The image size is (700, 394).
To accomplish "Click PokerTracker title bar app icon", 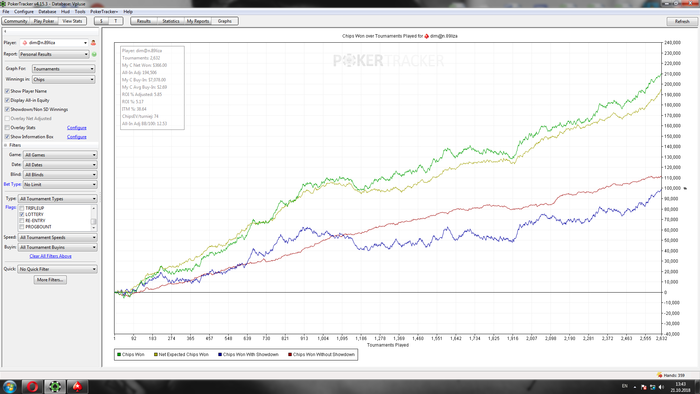I will (3, 4).
